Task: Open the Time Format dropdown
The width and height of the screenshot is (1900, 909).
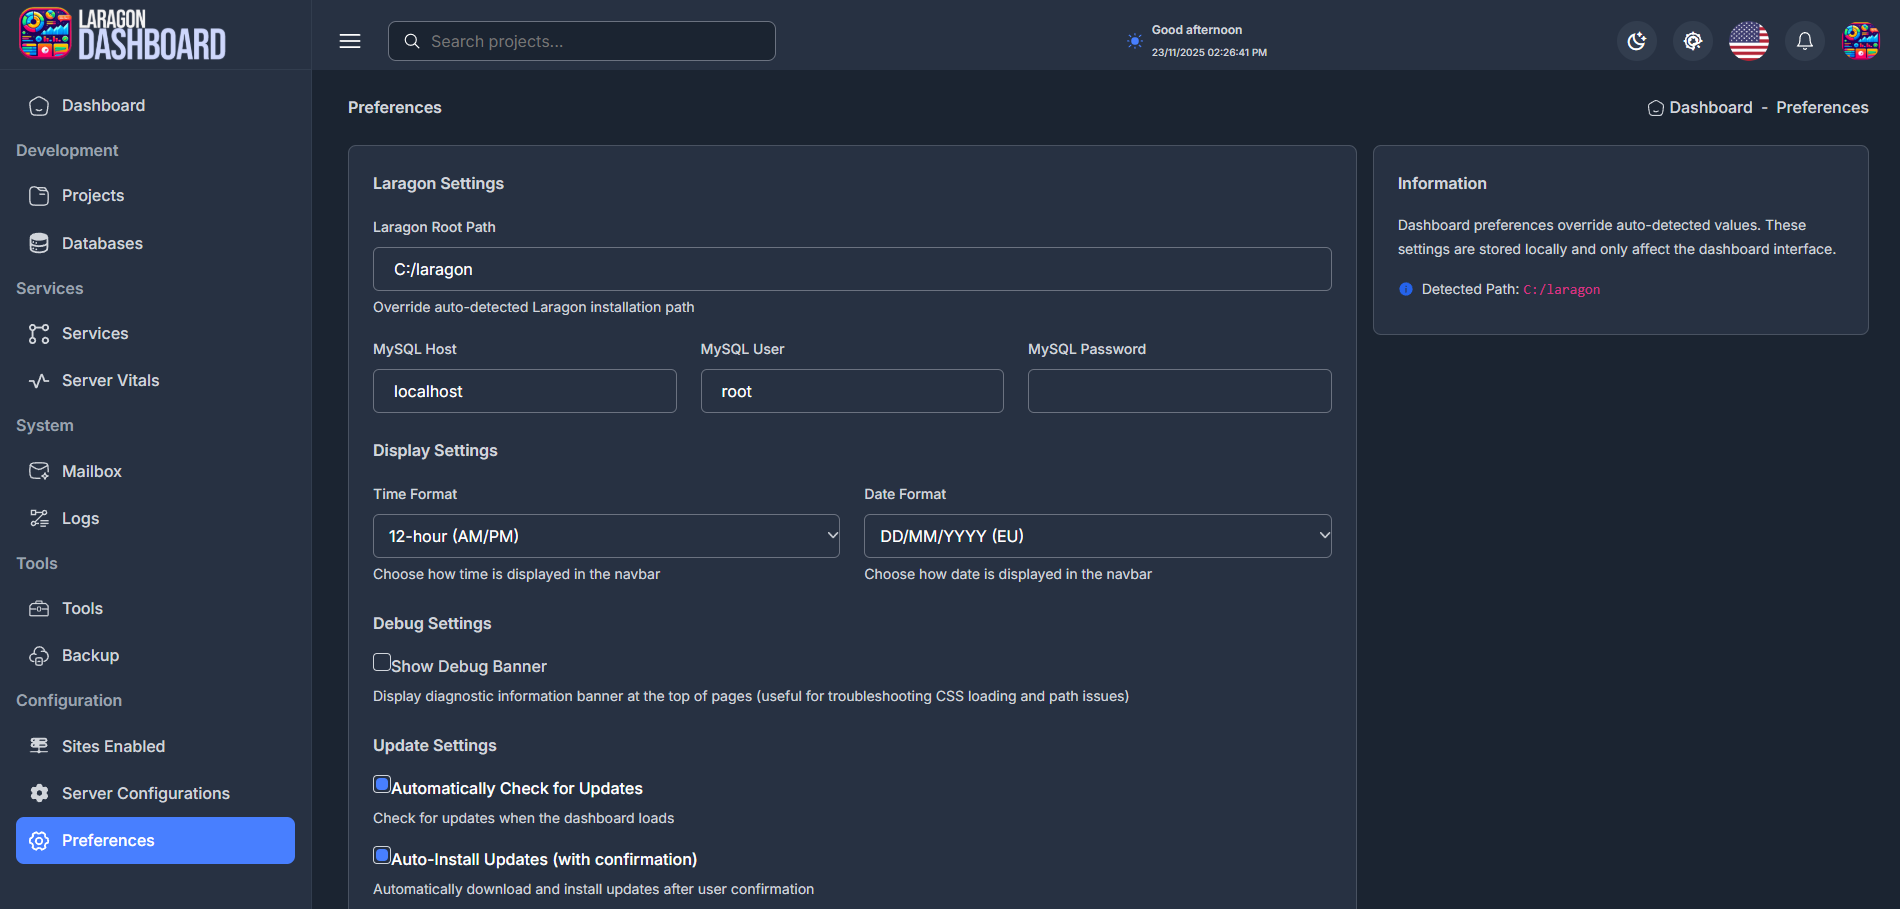Action: pyautogui.click(x=606, y=536)
